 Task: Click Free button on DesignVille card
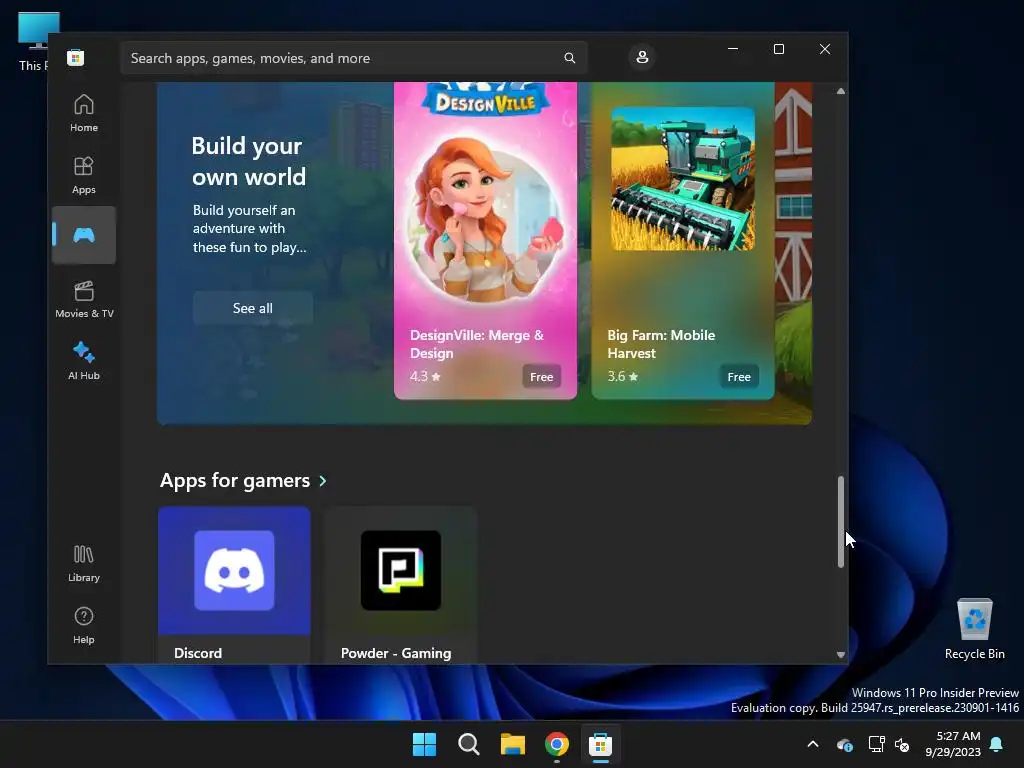(541, 377)
